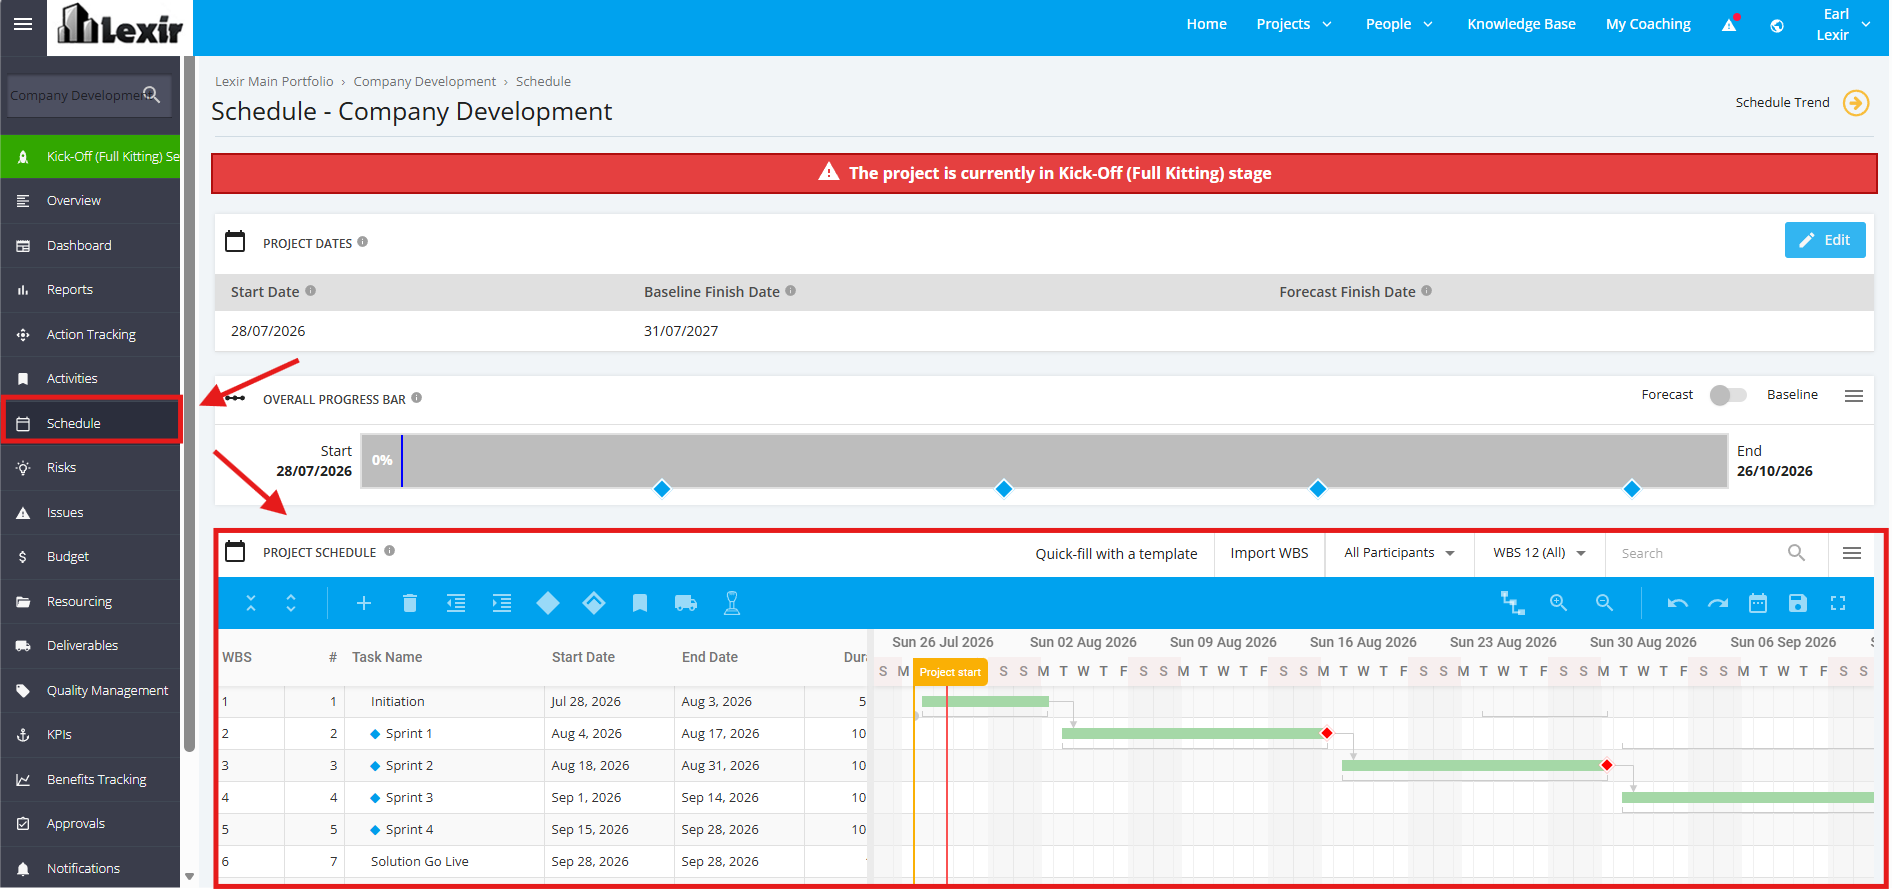Show info tooltip for Forecast Finish Date
1892x890 pixels.
tap(1427, 291)
